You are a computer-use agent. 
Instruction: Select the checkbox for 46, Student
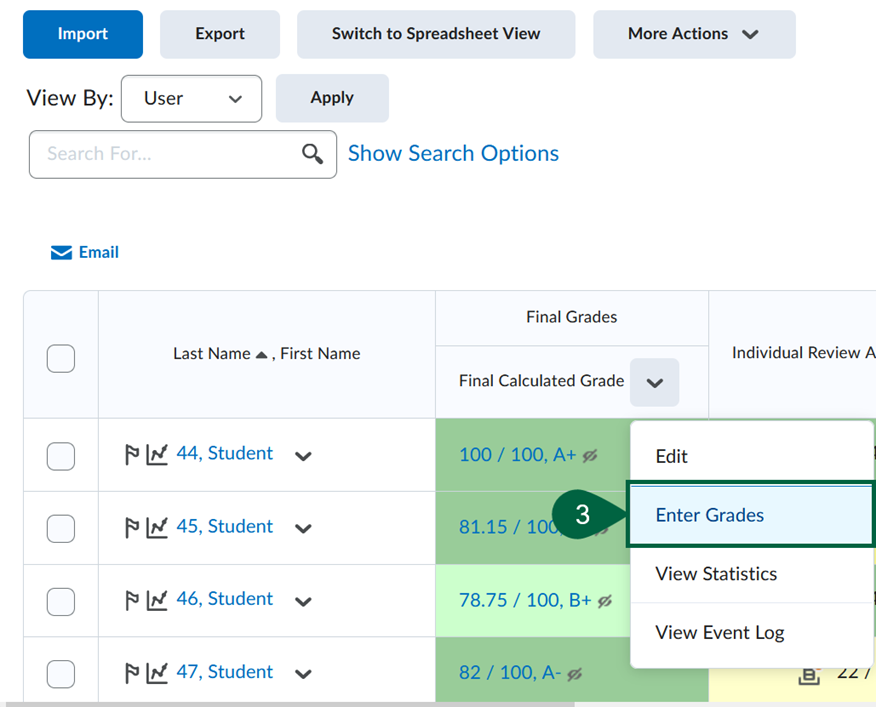(61, 601)
